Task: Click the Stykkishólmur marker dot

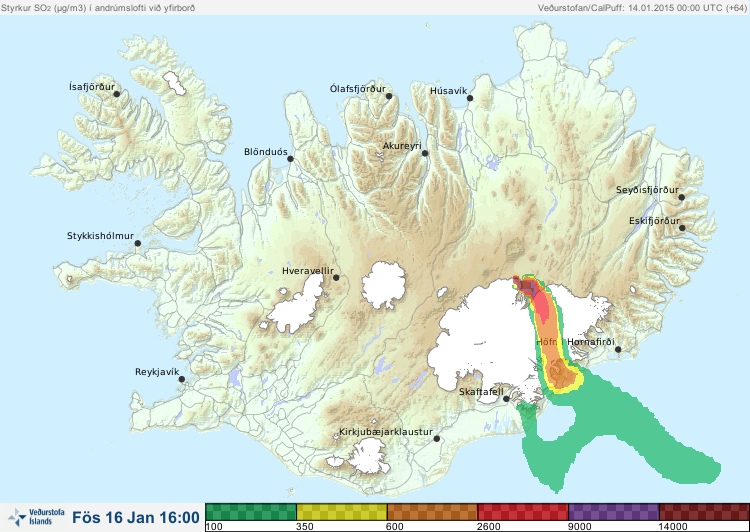Action: tap(138, 244)
